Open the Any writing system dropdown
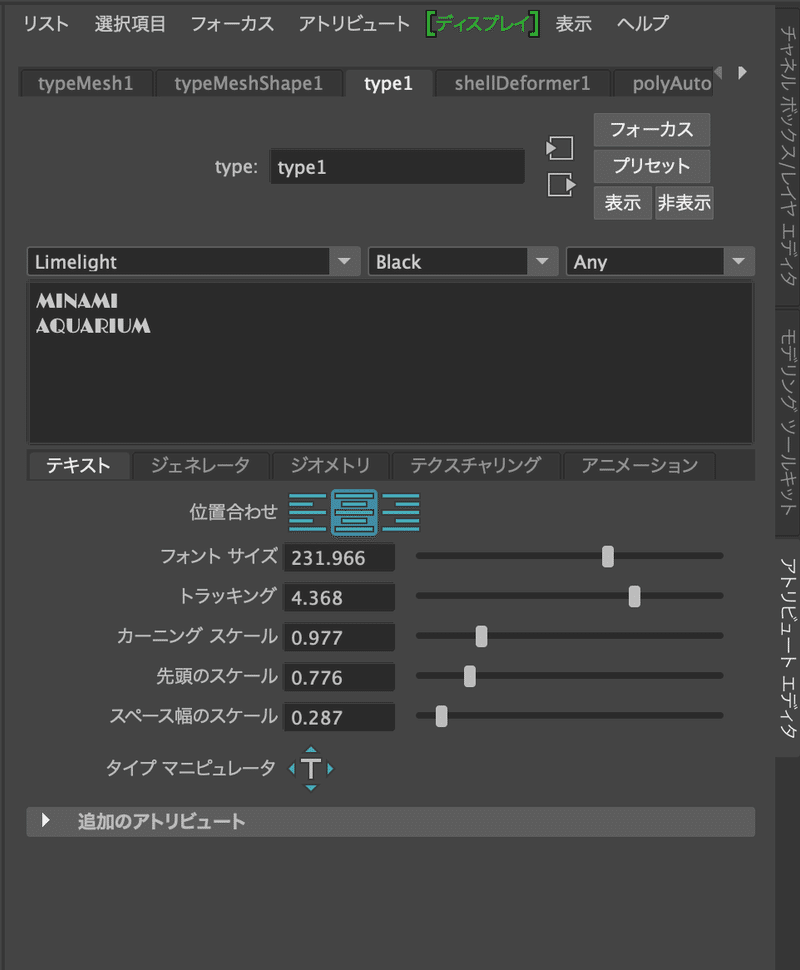This screenshot has height=970, width=800. pos(660,262)
